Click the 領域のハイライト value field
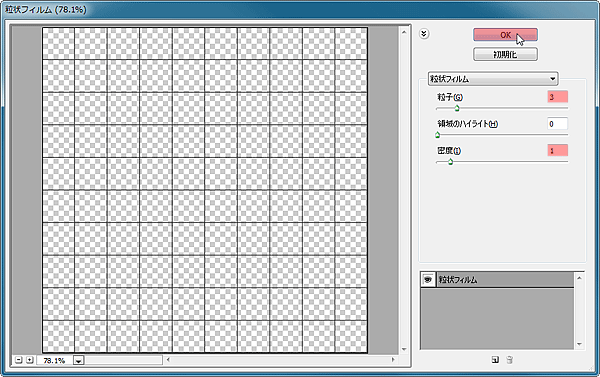 pyautogui.click(x=558, y=124)
